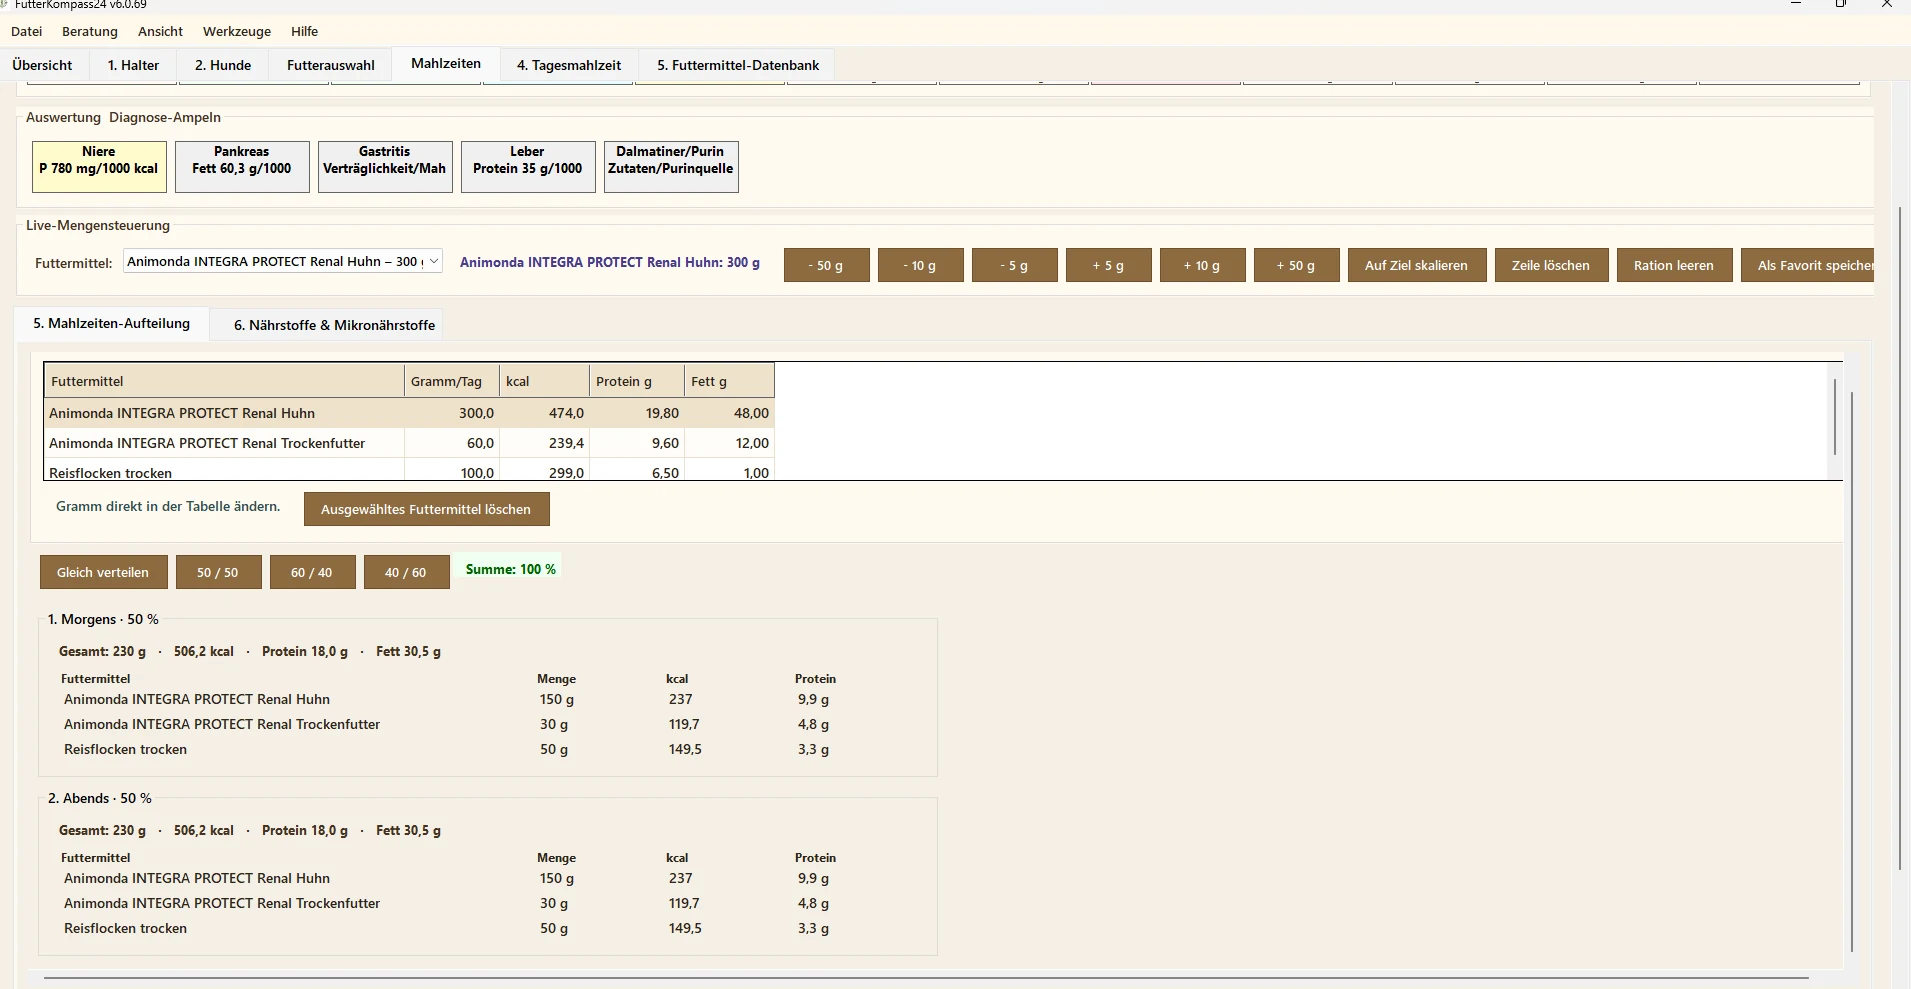Click the Gleich verteilen button
Screen dimensions: 1911x989
coord(103,572)
